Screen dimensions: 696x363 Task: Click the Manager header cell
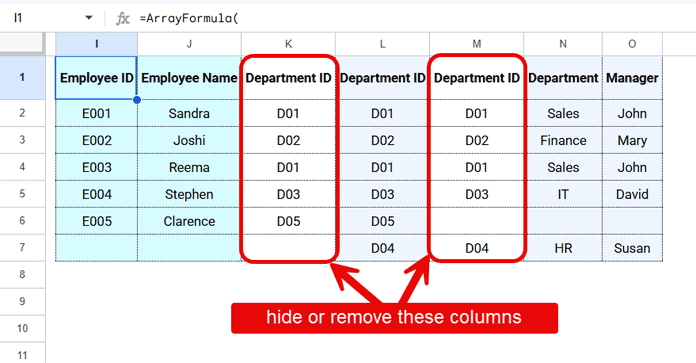click(632, 78)
